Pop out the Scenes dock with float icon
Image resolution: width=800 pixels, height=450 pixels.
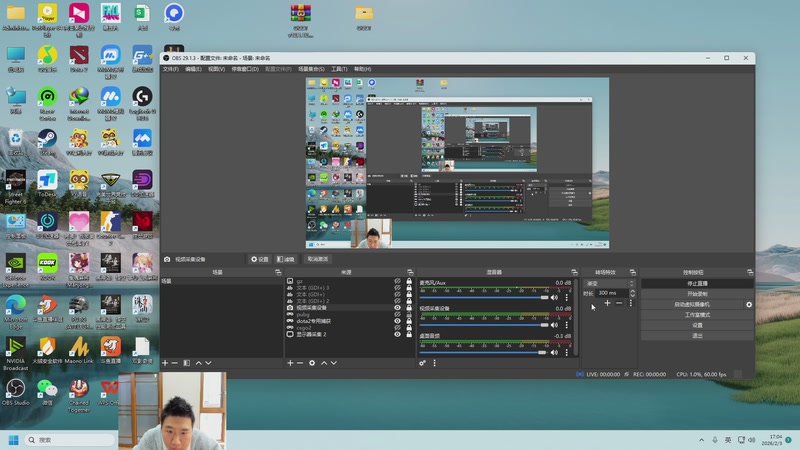278,272
